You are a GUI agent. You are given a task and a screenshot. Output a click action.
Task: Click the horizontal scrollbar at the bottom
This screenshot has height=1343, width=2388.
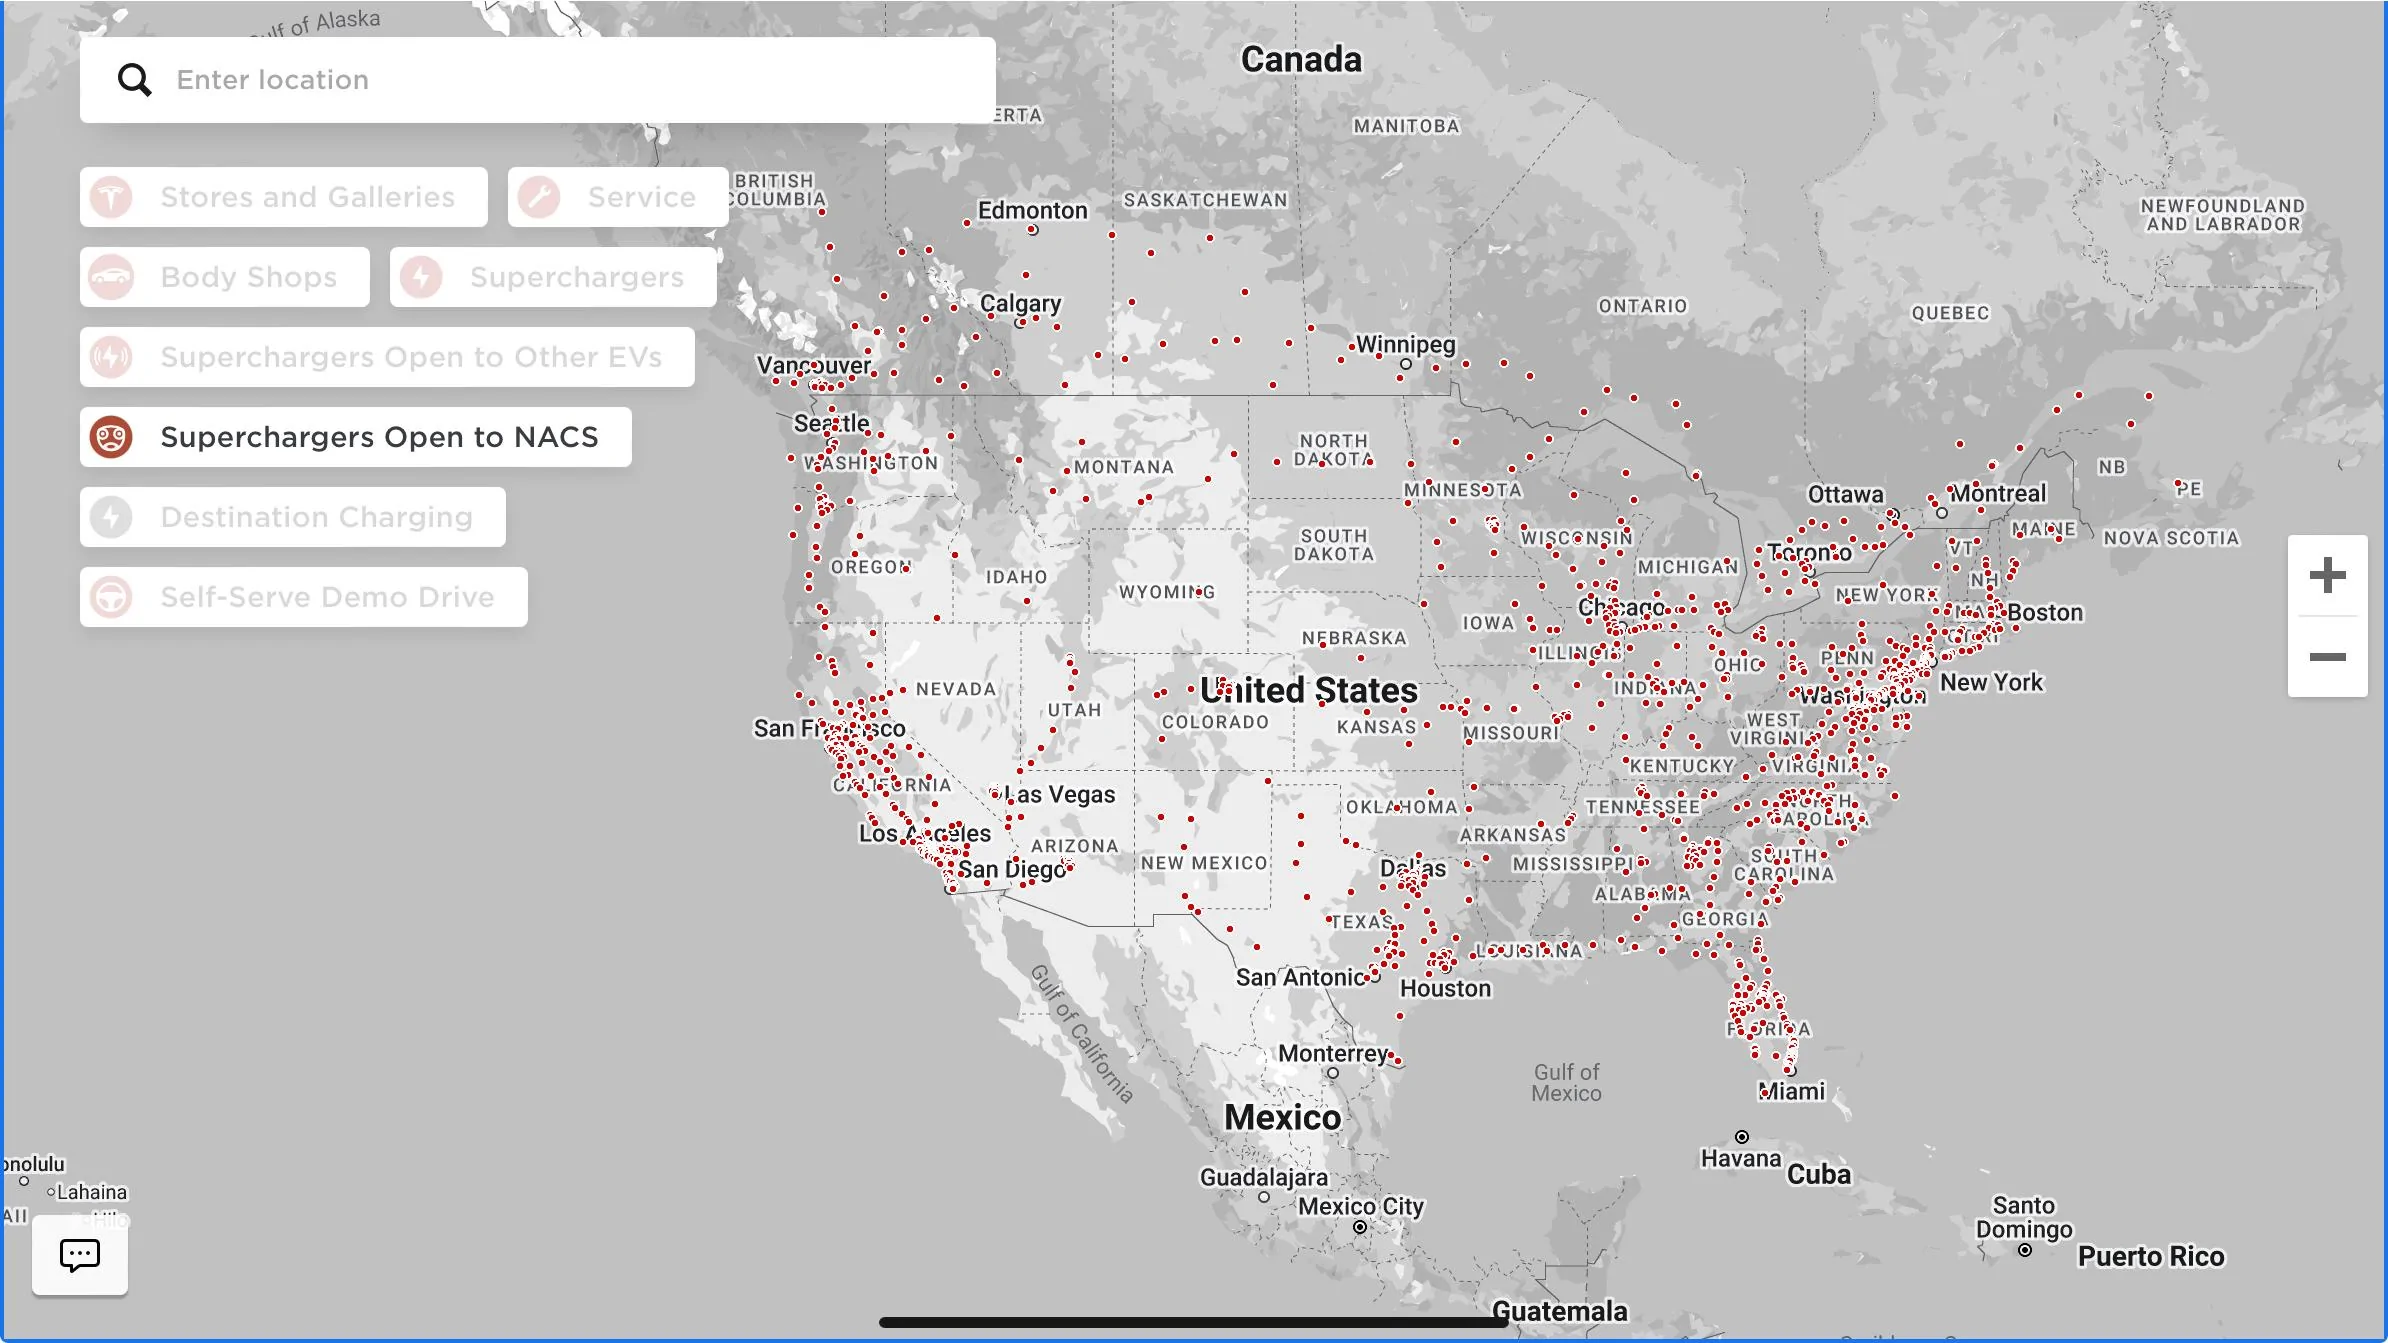click(x=1190, y=1318)
